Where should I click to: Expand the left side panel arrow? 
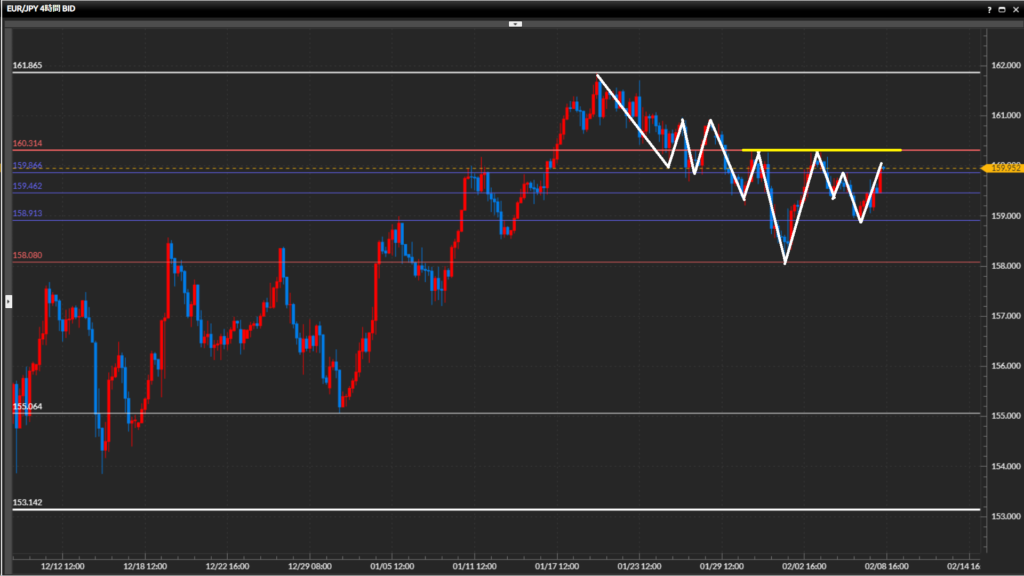(9, 300)
